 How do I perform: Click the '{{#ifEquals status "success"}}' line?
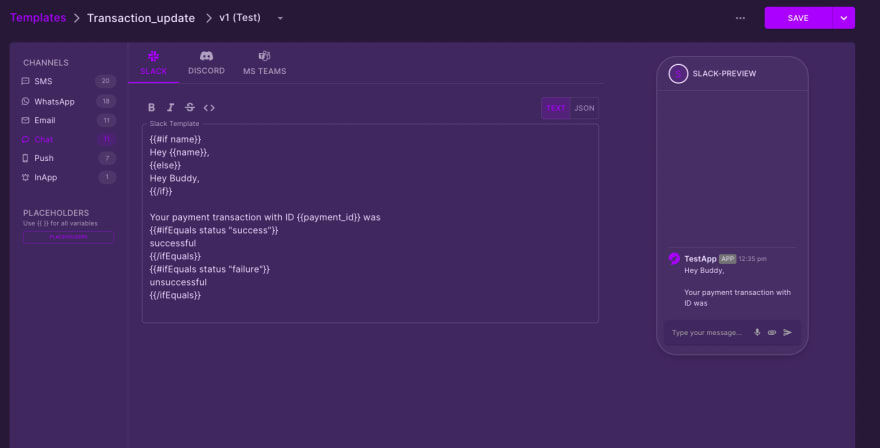(214, 230)
